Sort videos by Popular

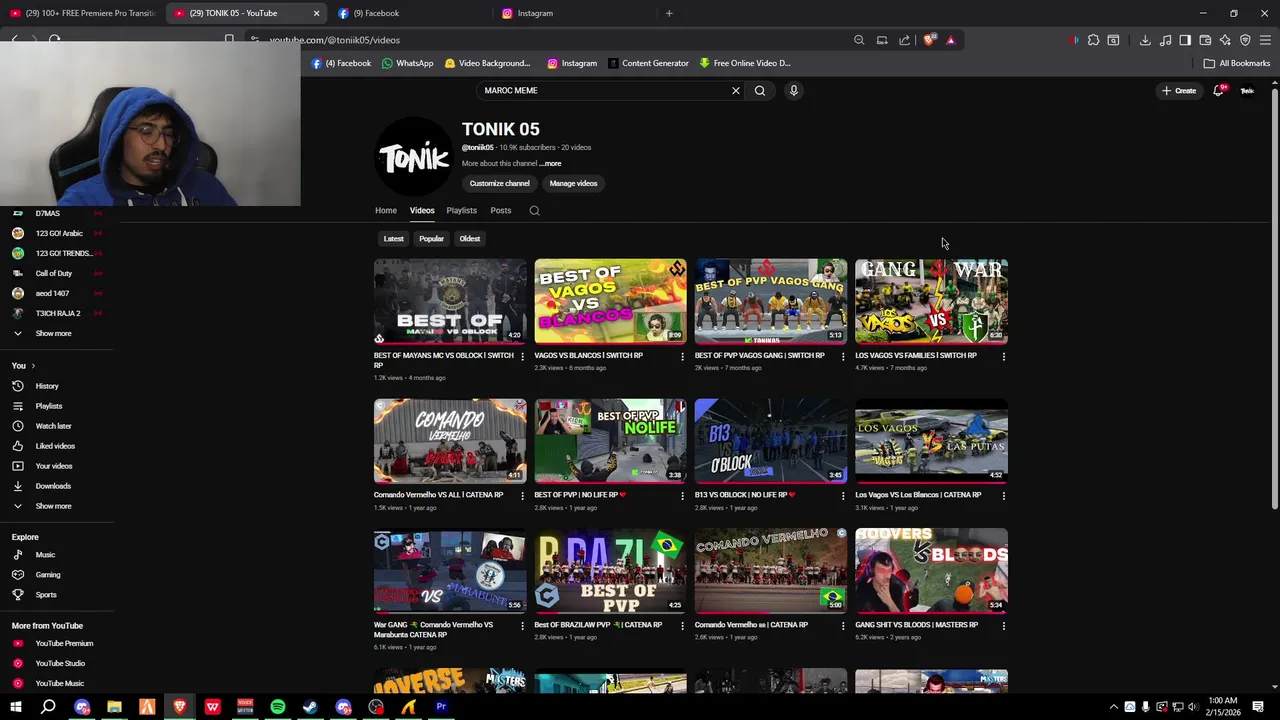point(431,239)
